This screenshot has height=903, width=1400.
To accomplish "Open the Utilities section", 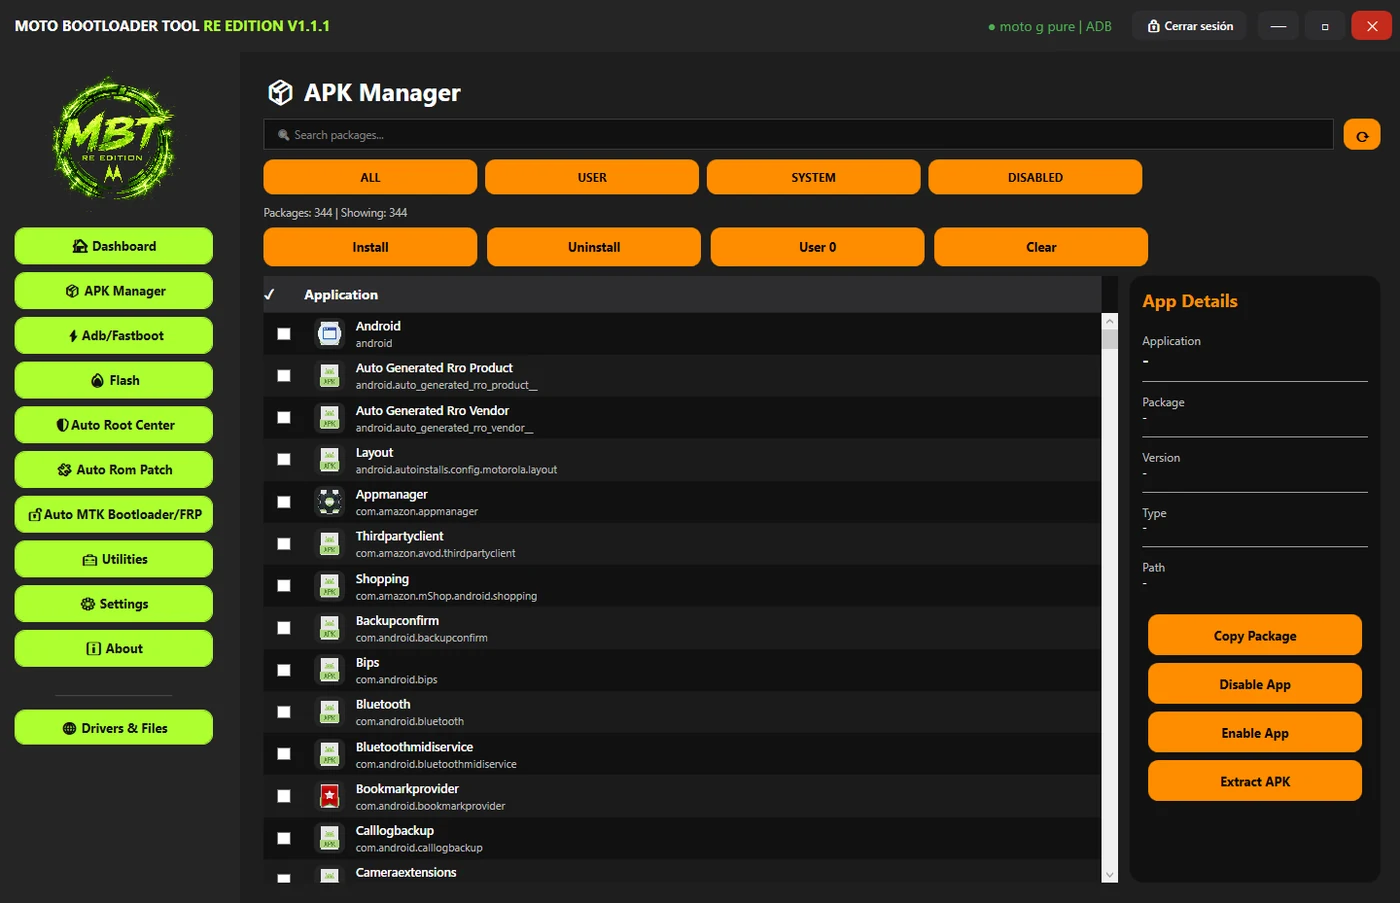I will [x=114, y=559].
